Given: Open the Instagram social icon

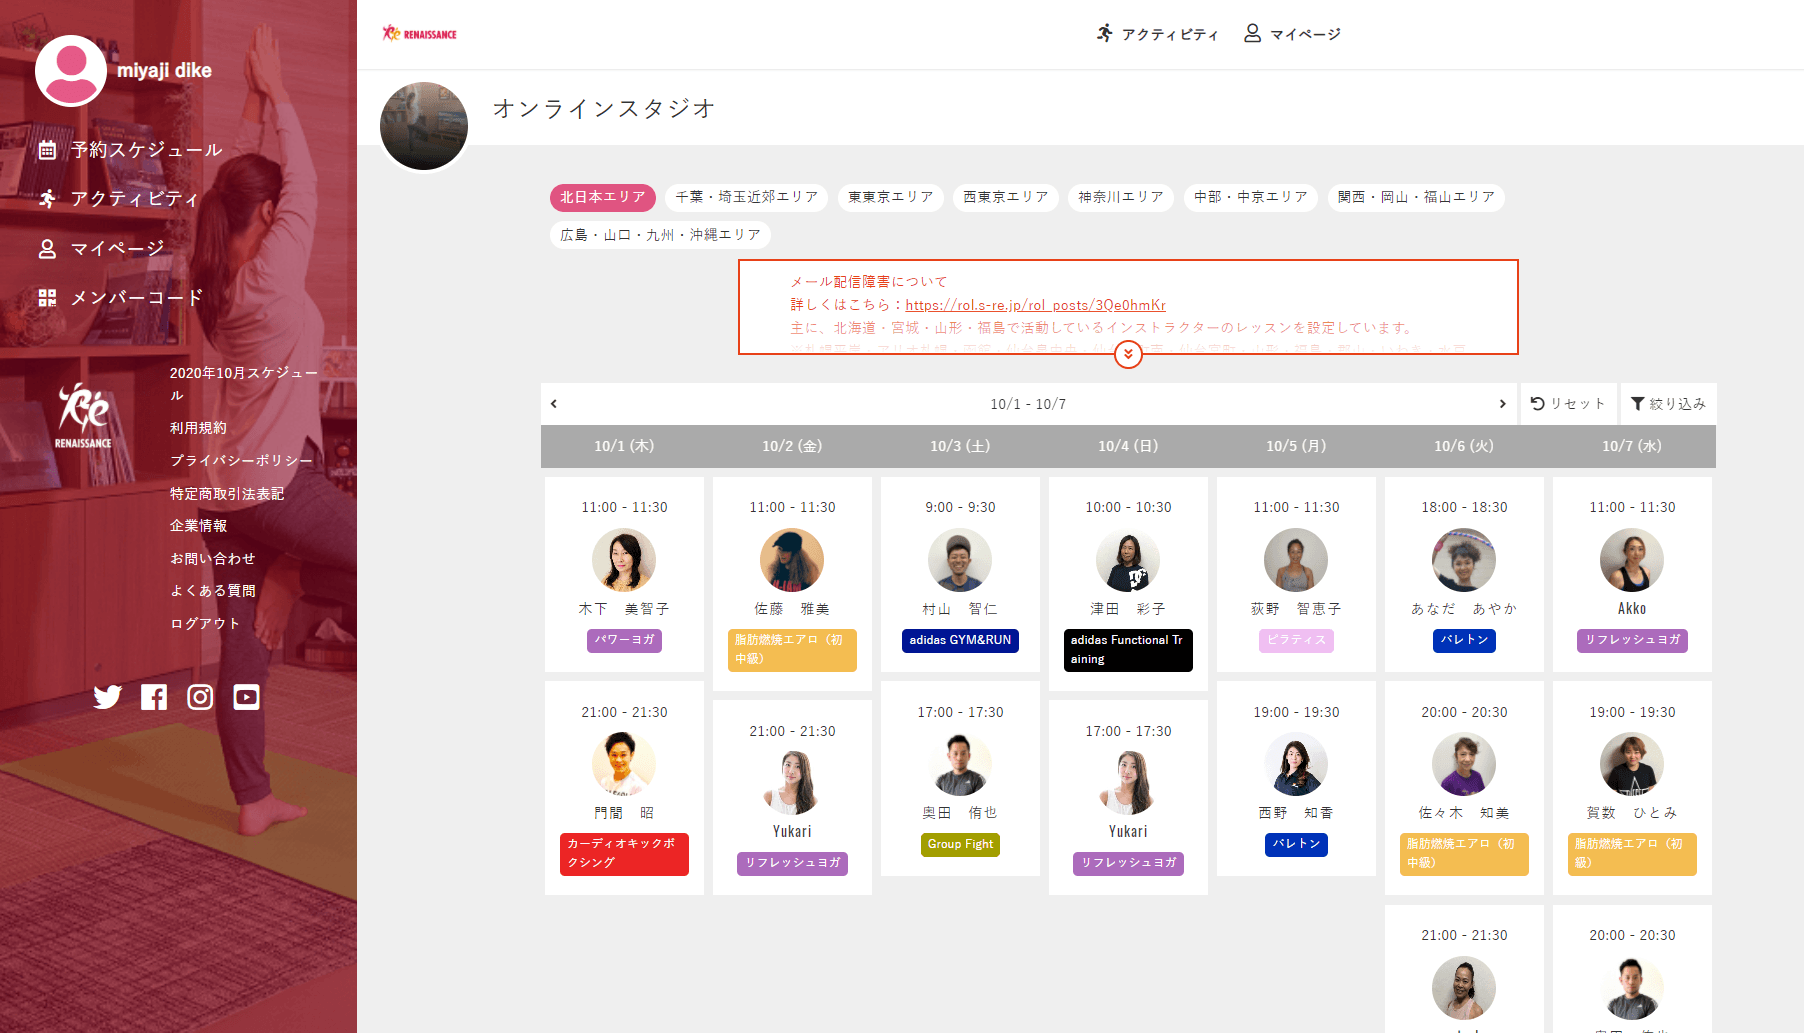Looking at the screenshot, I should [200, 697].
